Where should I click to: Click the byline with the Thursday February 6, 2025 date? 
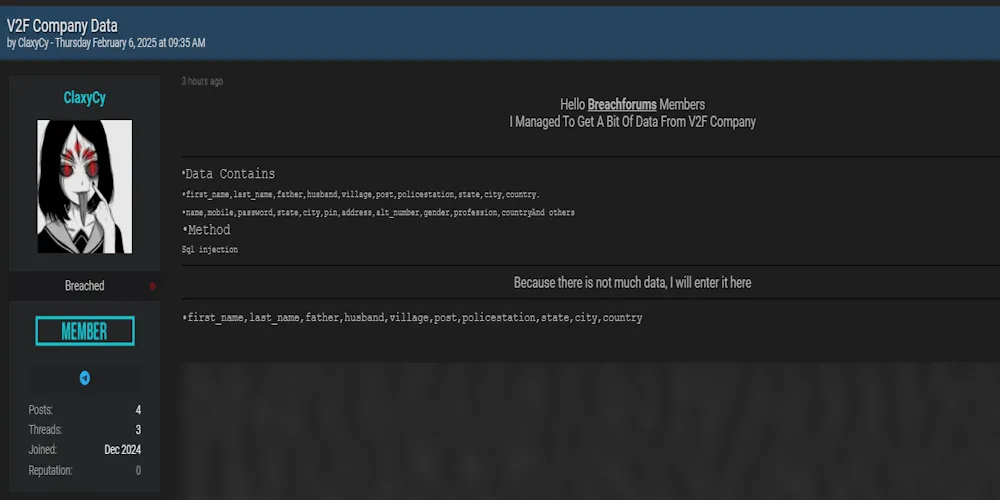[106, 43]
